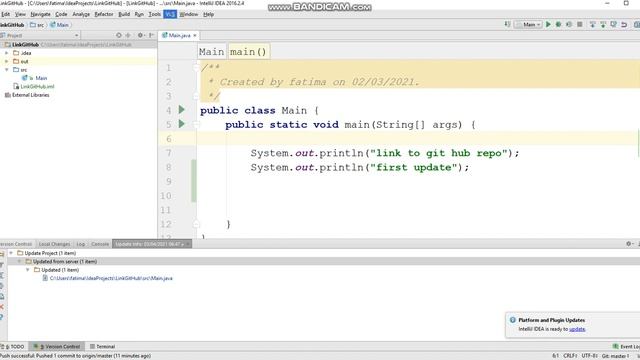Open the updated Main.java path in the results
Screen dimensions: 640x360
[x=111, y=278]
